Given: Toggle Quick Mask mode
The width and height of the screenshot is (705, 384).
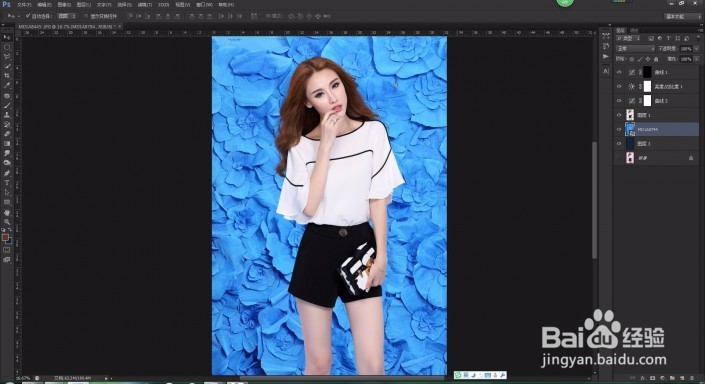Looking at the screenshot, I should [7, 250].
